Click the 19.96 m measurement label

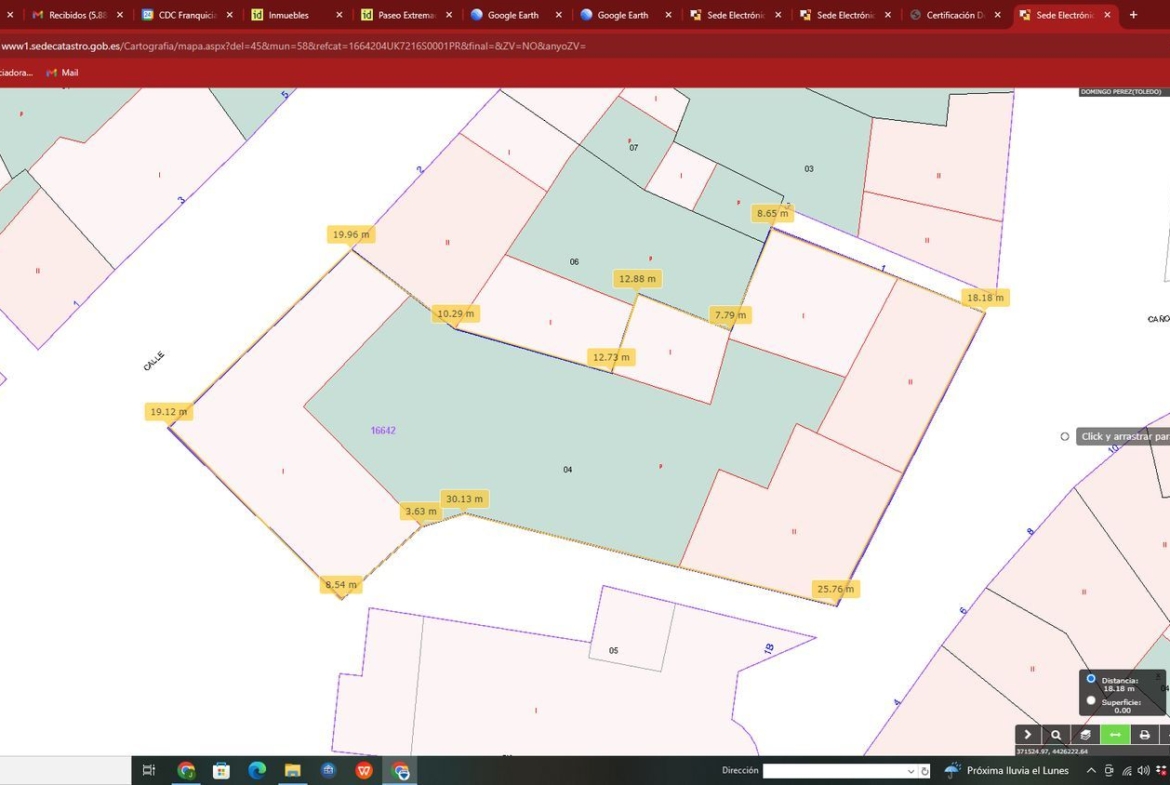click(x=351, y=234)
